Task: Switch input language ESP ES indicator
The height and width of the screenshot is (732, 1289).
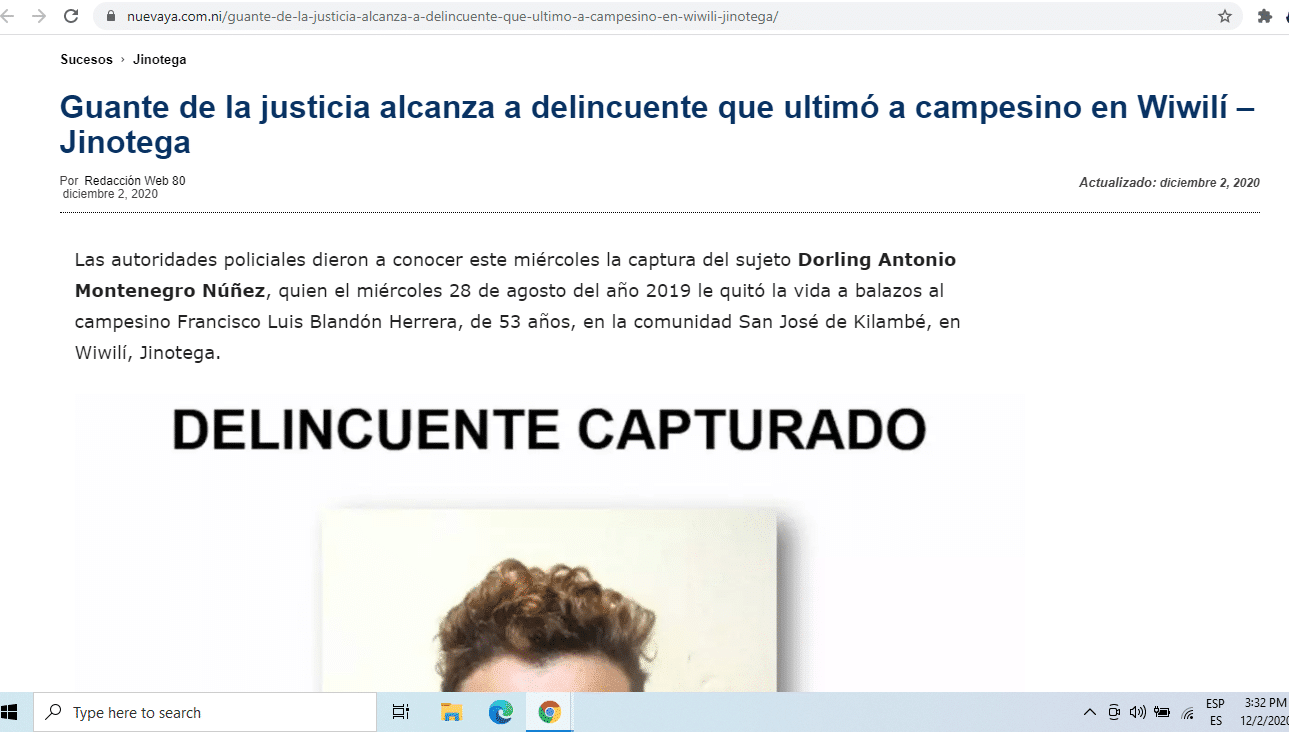Action: (x=1215, y=712)
